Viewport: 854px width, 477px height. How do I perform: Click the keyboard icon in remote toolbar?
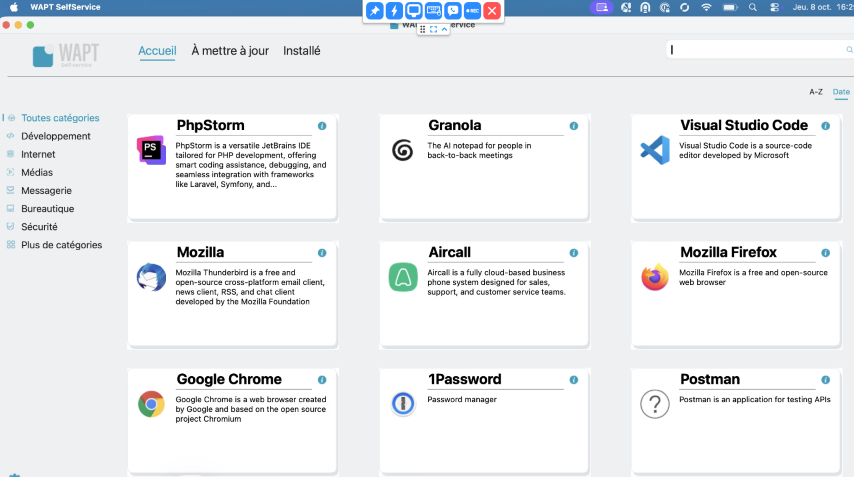point(434,11)
